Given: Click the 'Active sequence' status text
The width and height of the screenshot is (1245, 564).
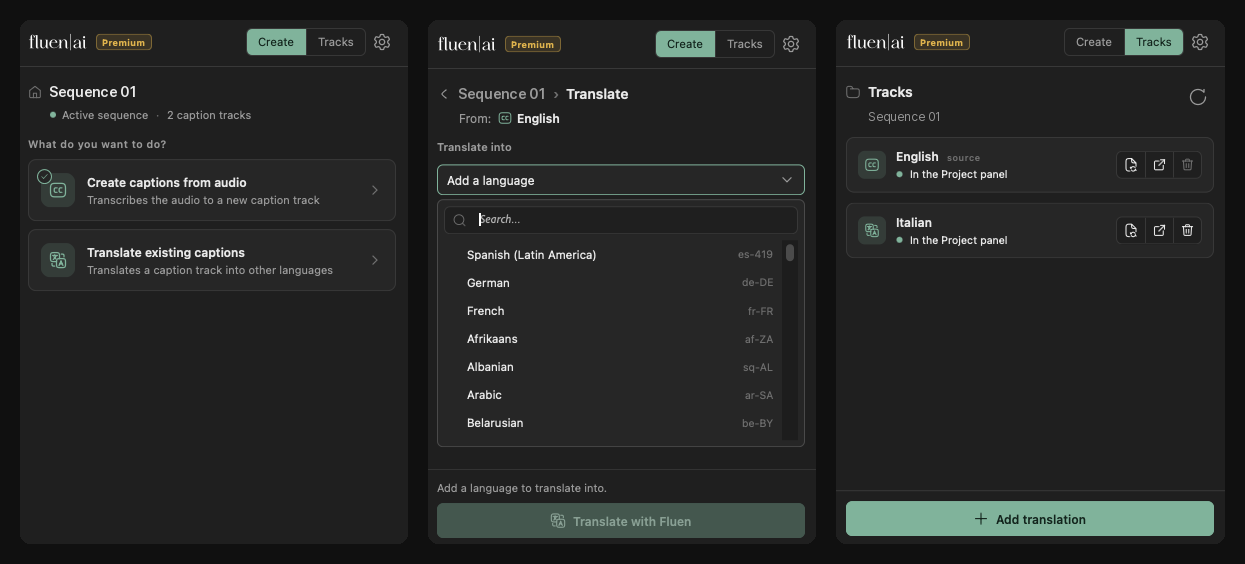Looking at the screenshot, I should [105, 115].
